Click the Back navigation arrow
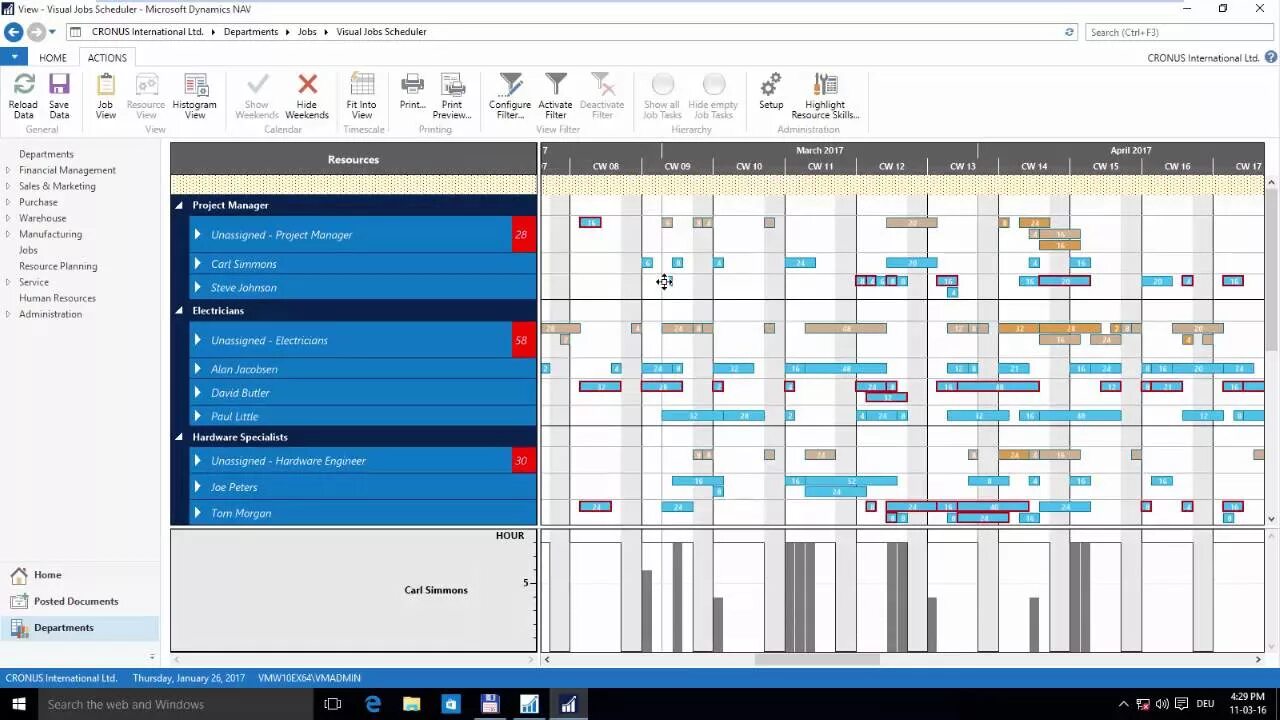 14,32
